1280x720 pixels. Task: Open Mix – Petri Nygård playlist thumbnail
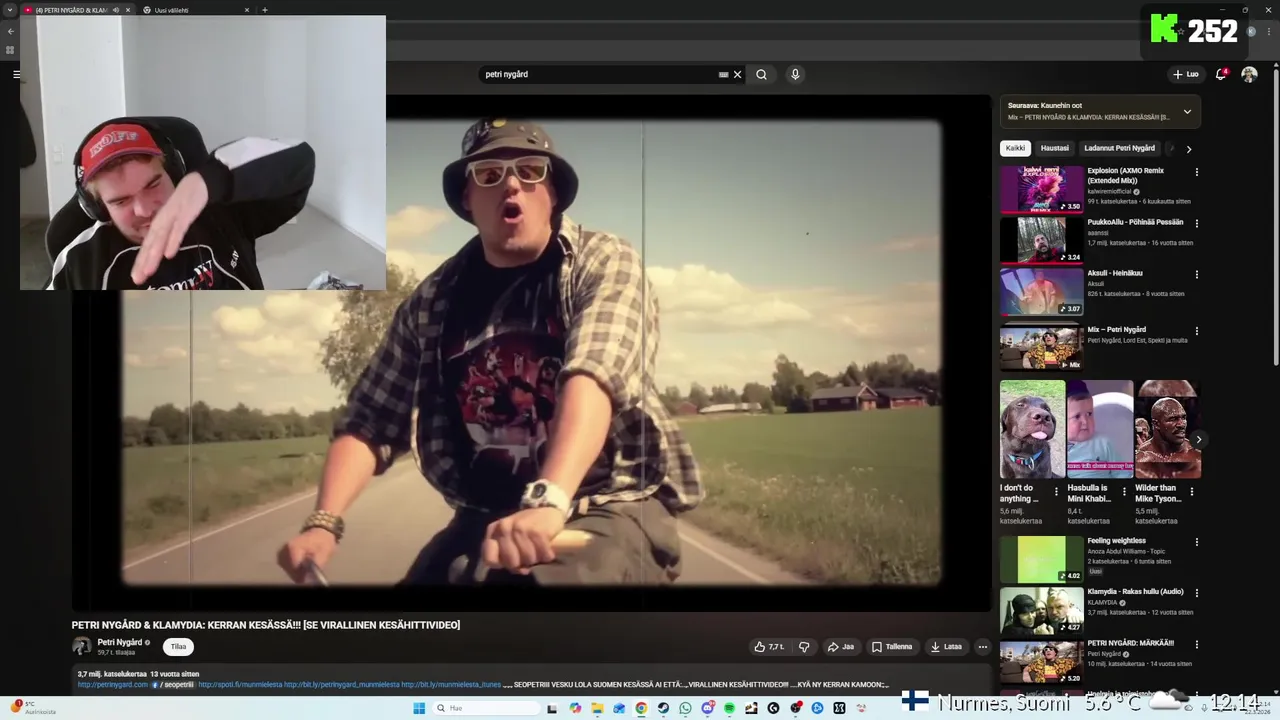coord(1041,347)
